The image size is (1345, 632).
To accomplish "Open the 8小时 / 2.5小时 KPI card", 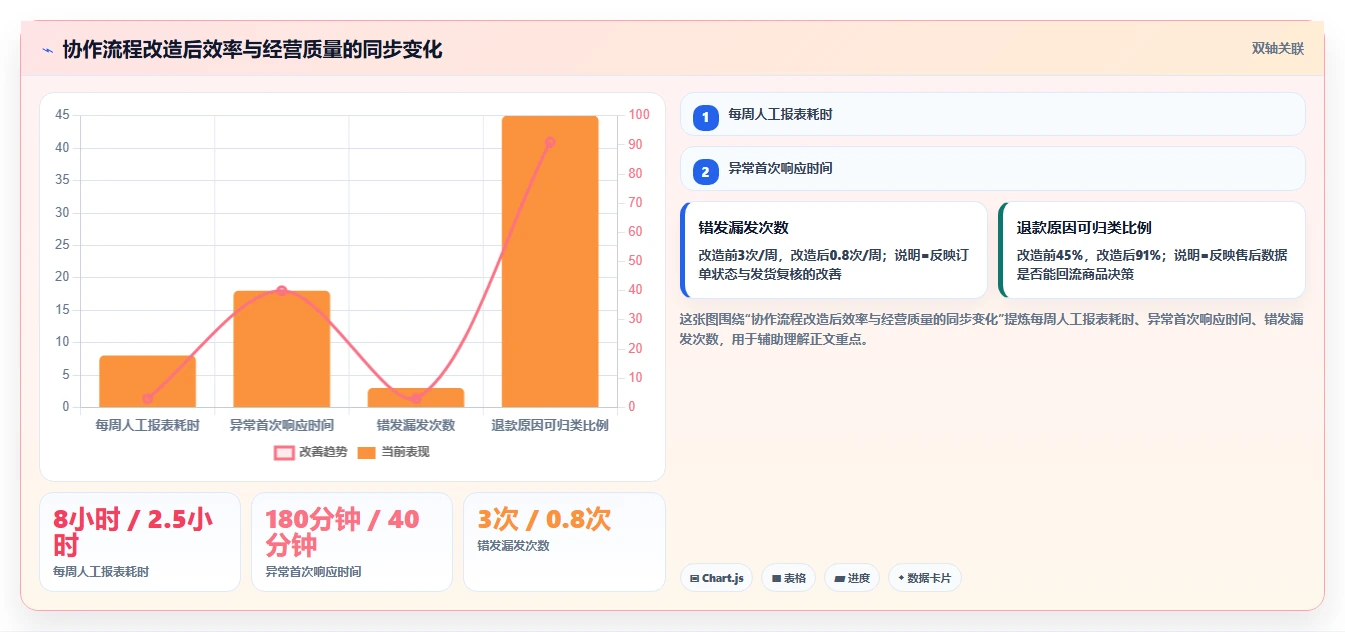I will 140,542.
